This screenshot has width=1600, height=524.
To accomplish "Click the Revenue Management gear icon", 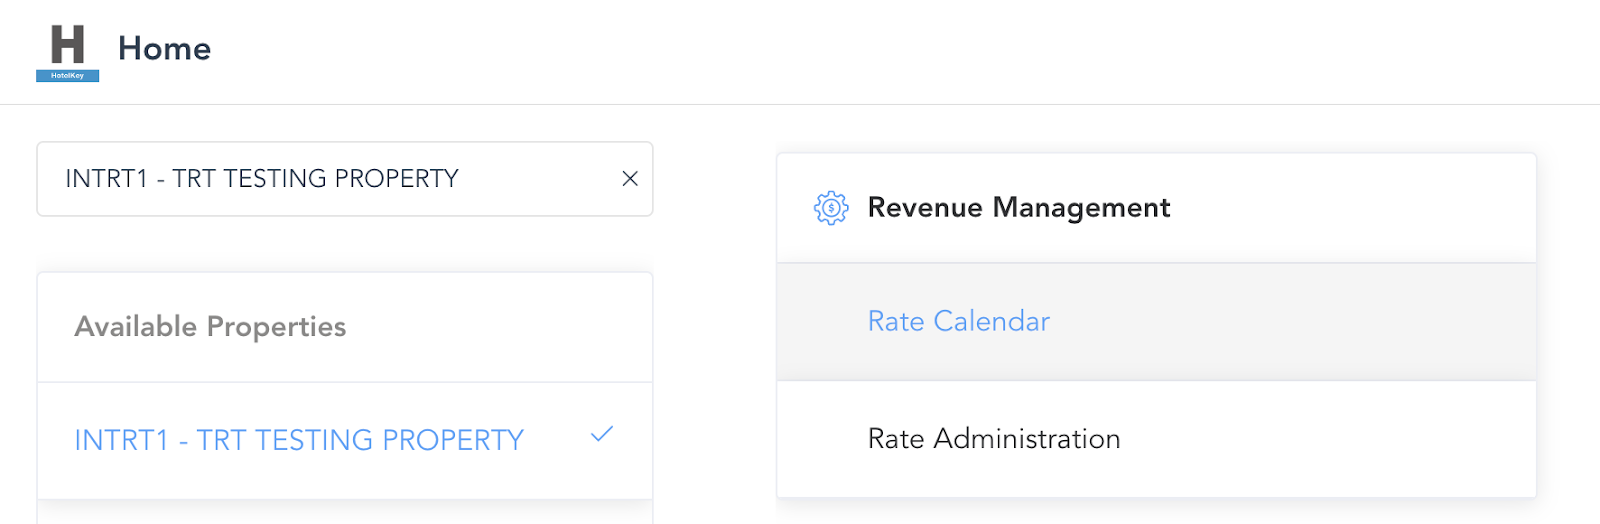I will [830, 208].
